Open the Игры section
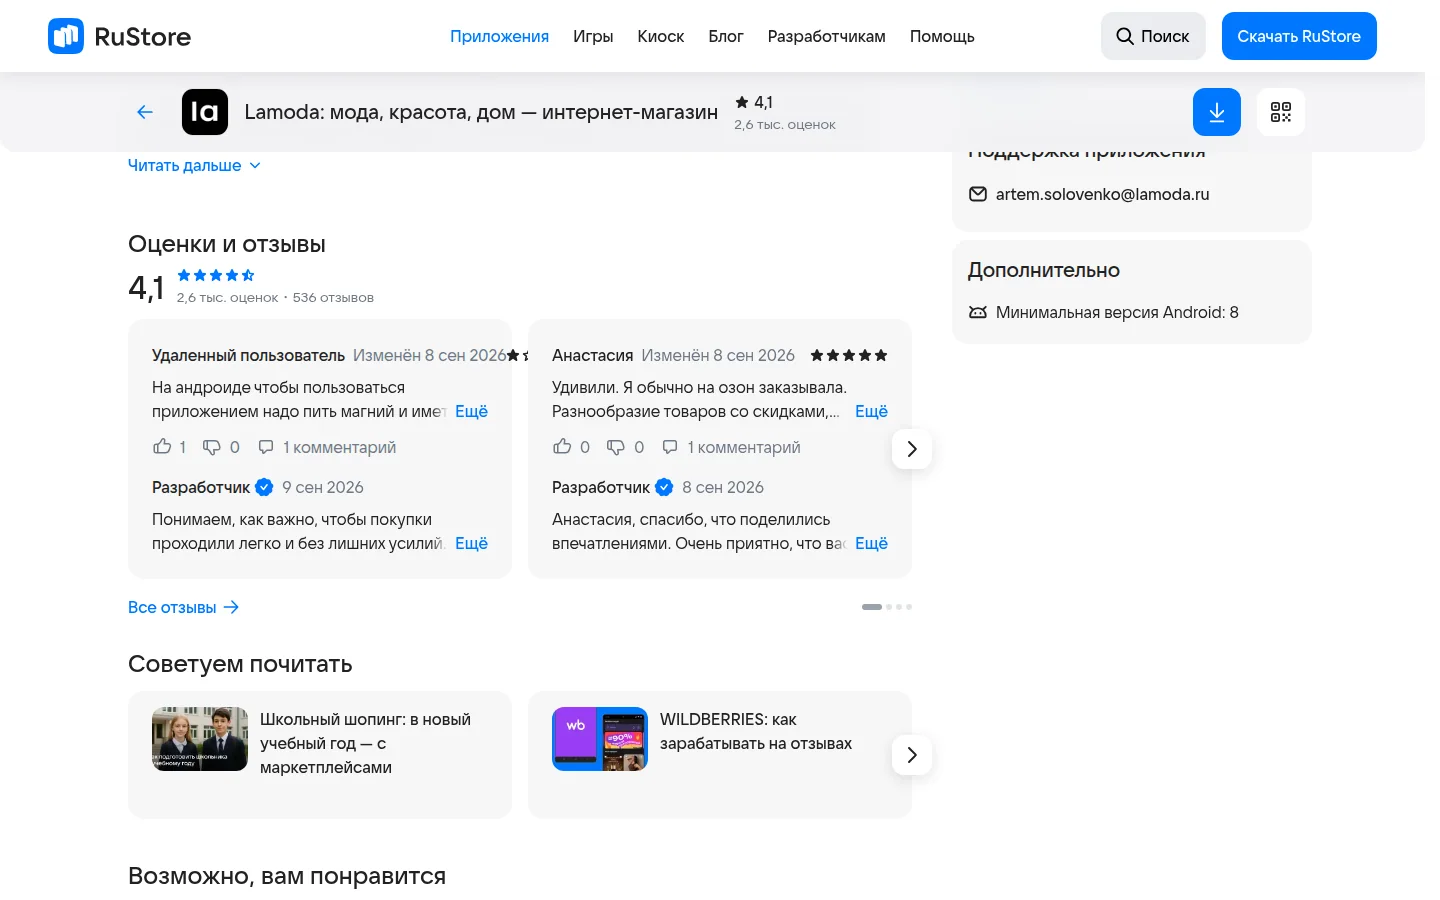This screenshot has width=1440, height=900. tap(593, 36)
